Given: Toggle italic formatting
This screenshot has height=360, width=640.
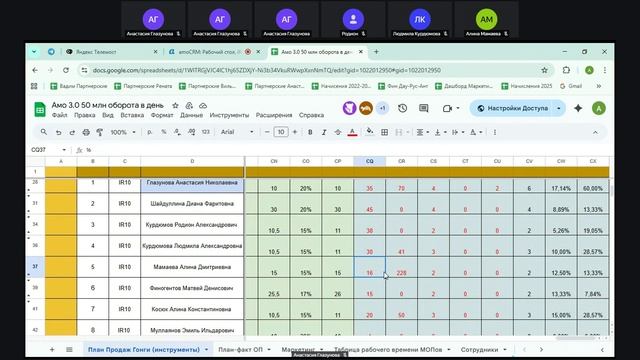Looking at the screenshot, I should pyautogui.click(x=324, y=132).
